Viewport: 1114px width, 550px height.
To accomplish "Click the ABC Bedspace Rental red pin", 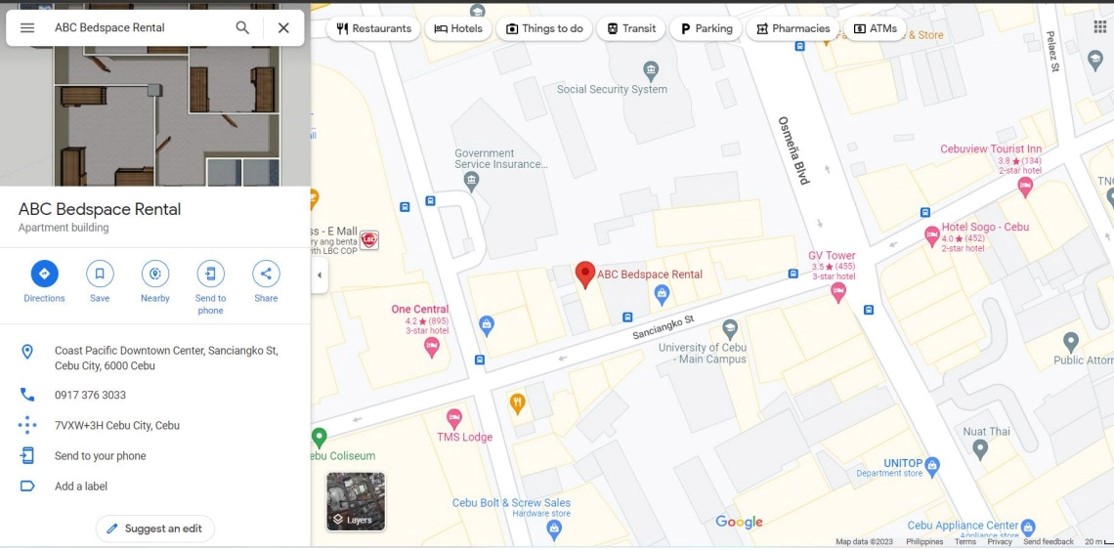I will point(585,274).
